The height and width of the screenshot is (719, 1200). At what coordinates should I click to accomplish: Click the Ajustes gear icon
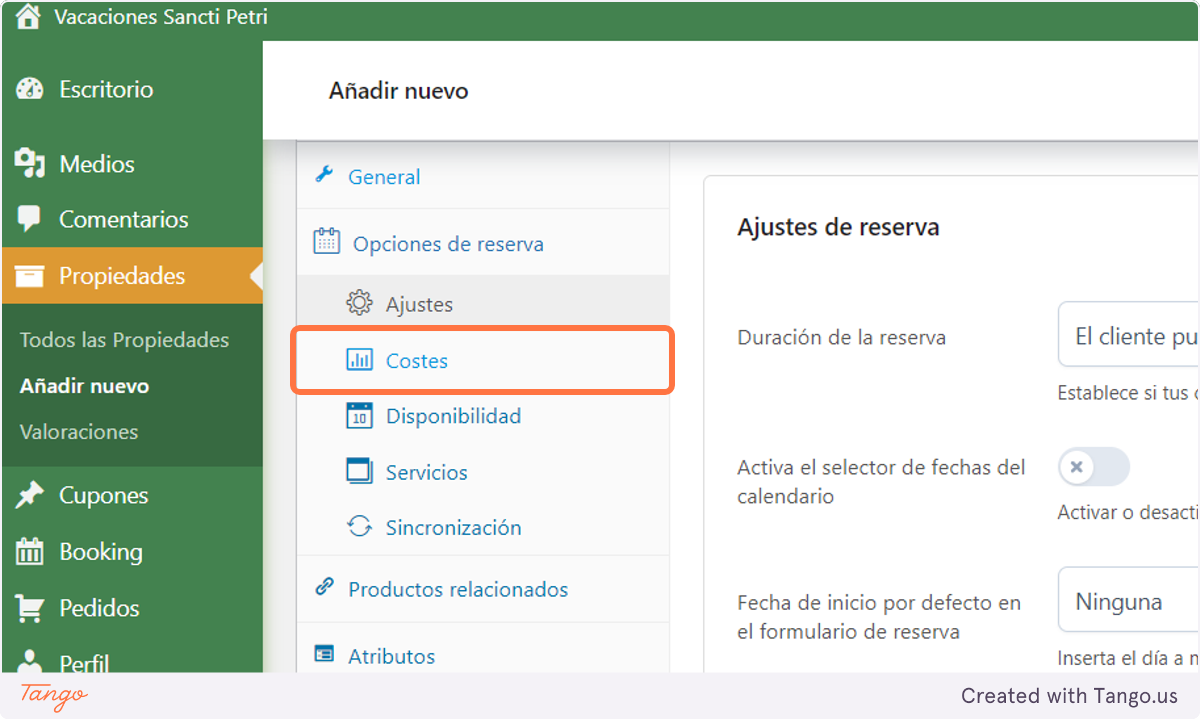[x=359, y=303]
